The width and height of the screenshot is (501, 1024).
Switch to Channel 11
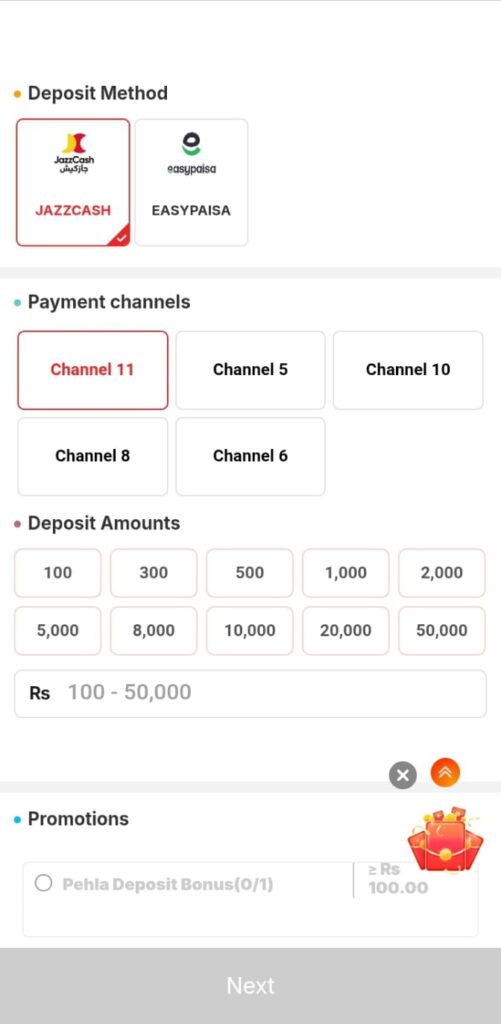click(x=93, y=370)
